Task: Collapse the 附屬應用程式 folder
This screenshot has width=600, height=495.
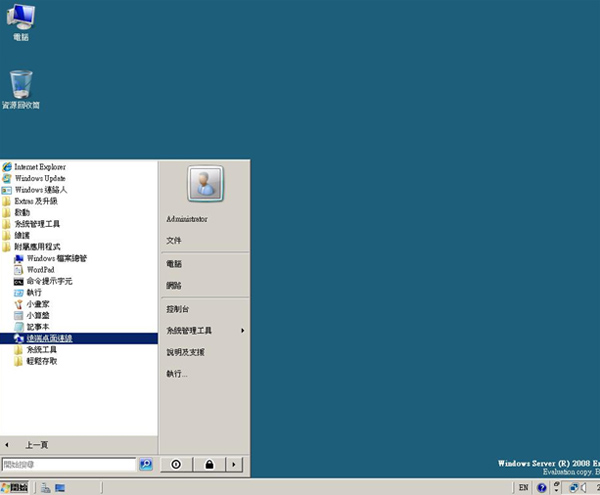Action: [44, 246]
